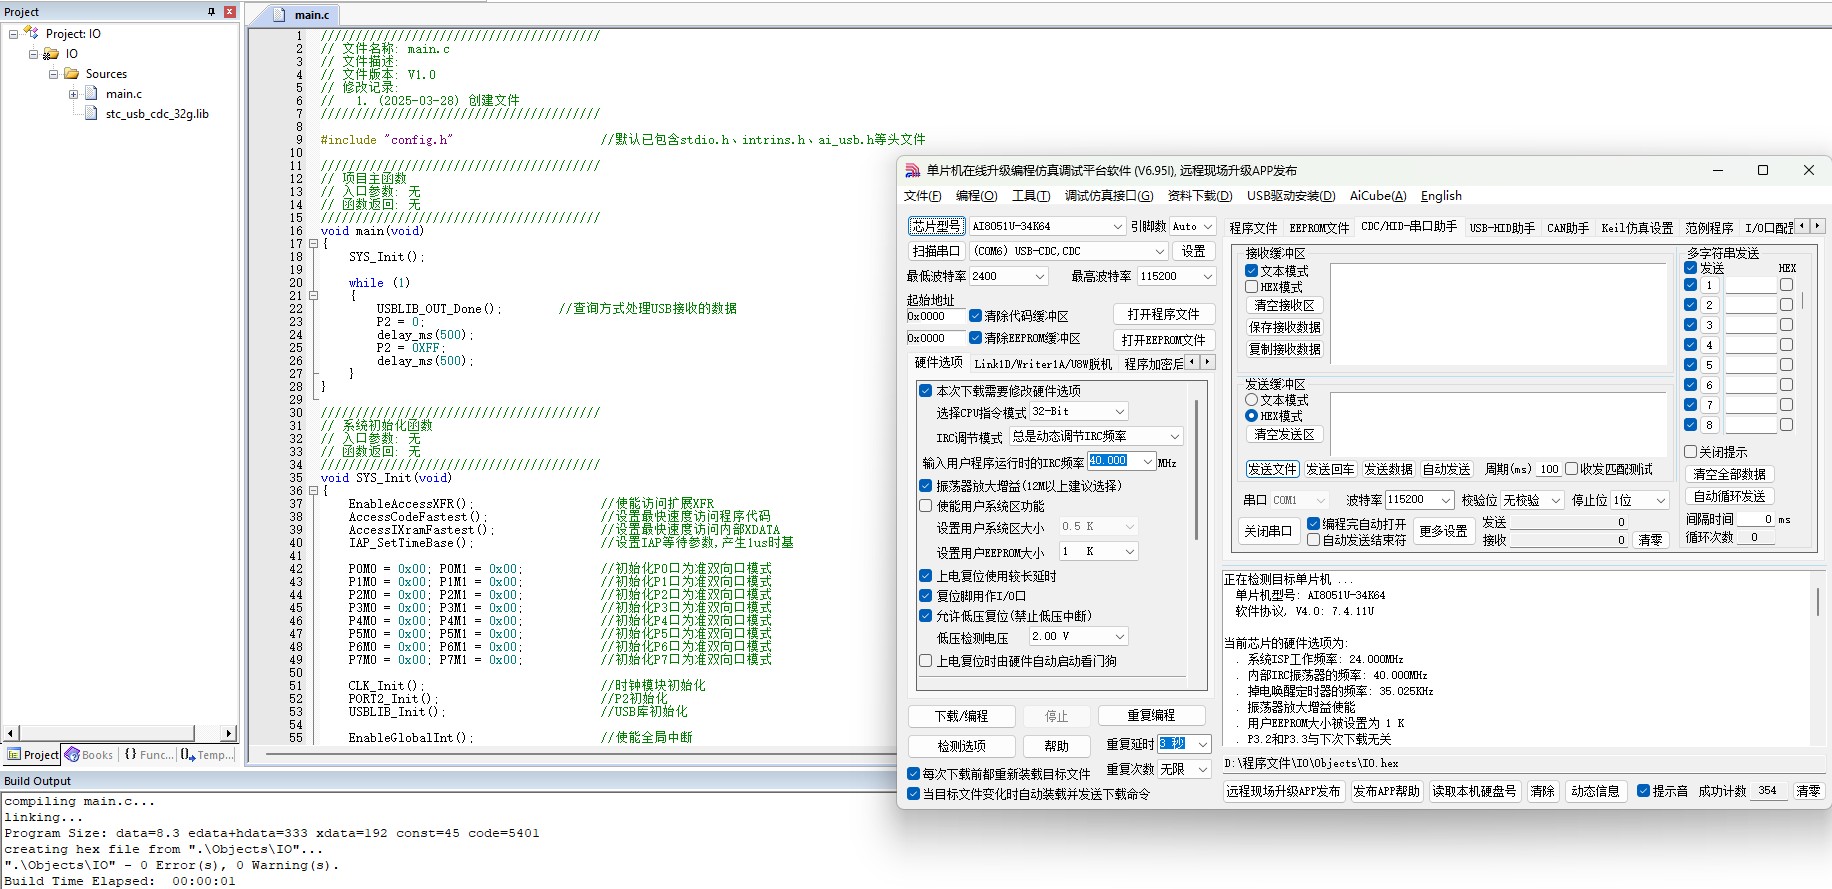This screenshot has height=889, width=1832.
Task: Open the AiCube(A) menu
Action: click(x=1377, y=196)
